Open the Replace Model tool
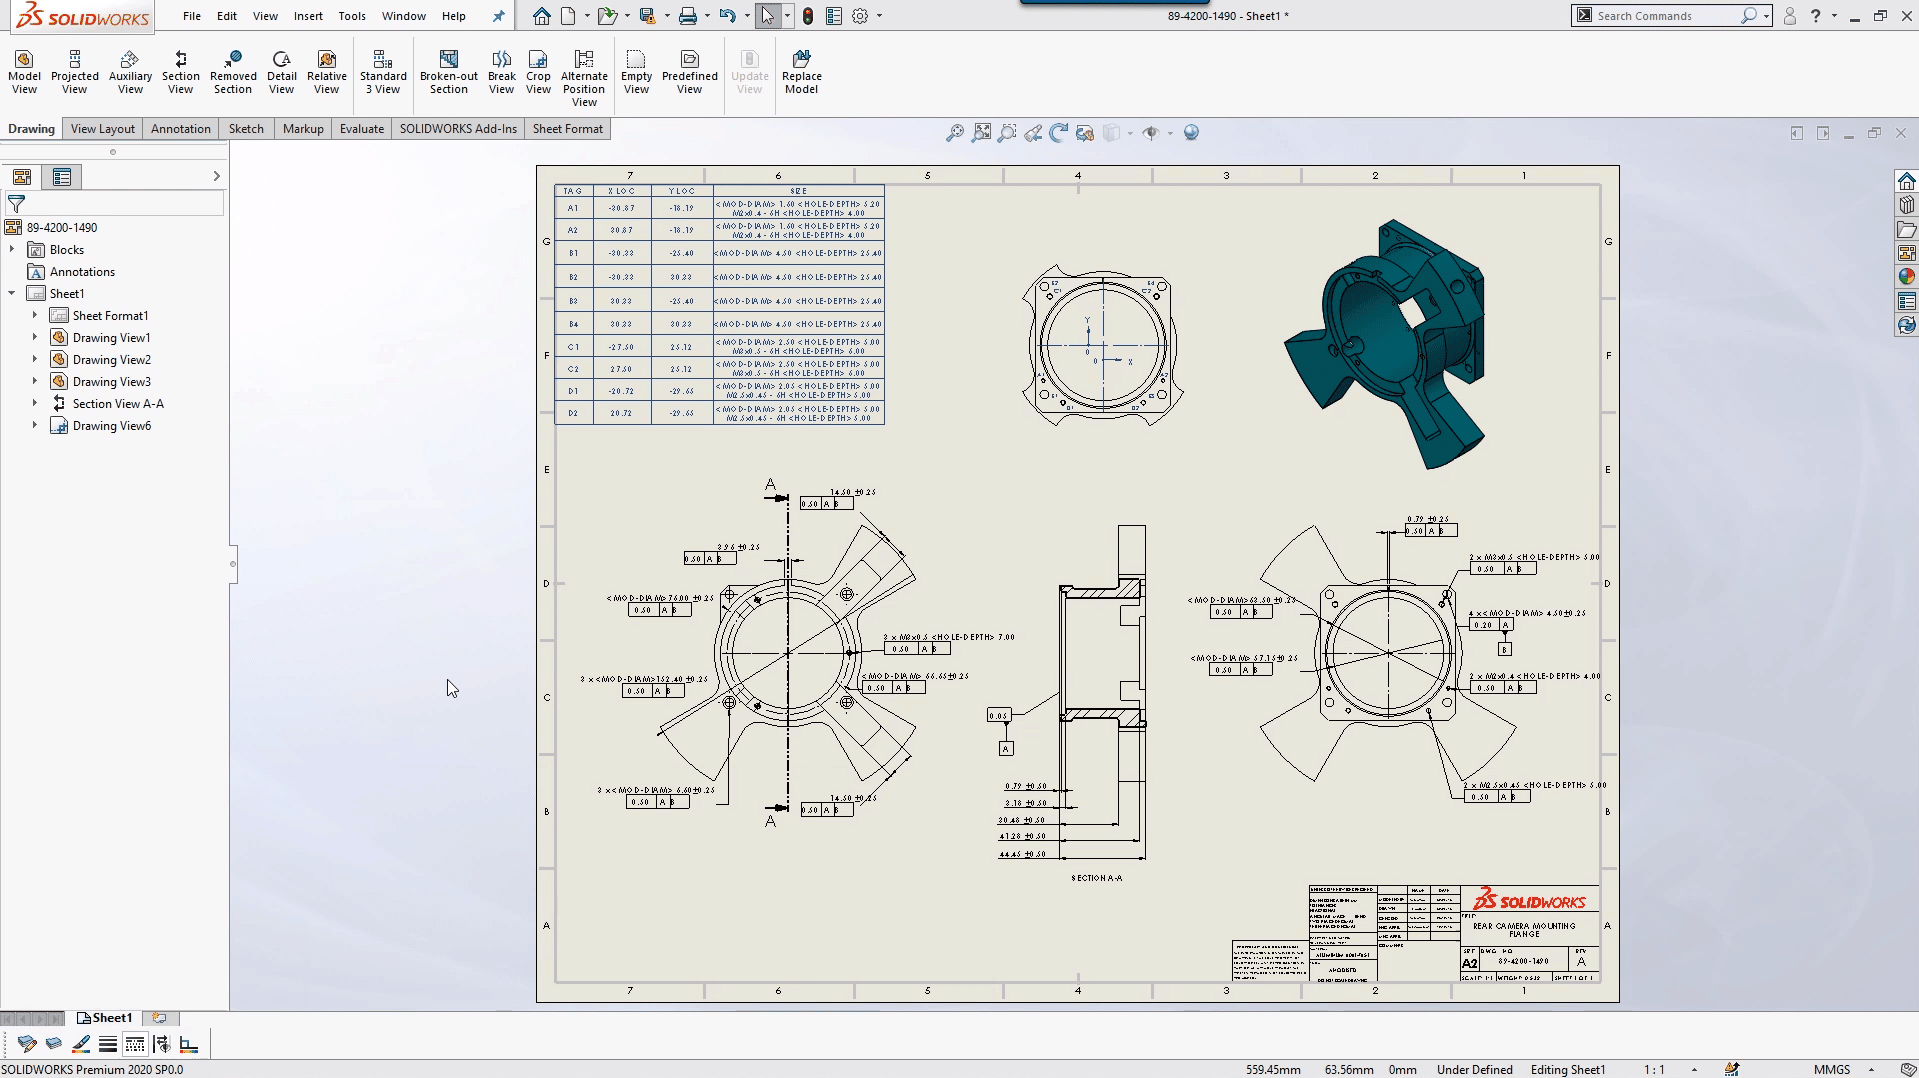The height and width of the screenshot is (1078, 1919). coord(801,70)
